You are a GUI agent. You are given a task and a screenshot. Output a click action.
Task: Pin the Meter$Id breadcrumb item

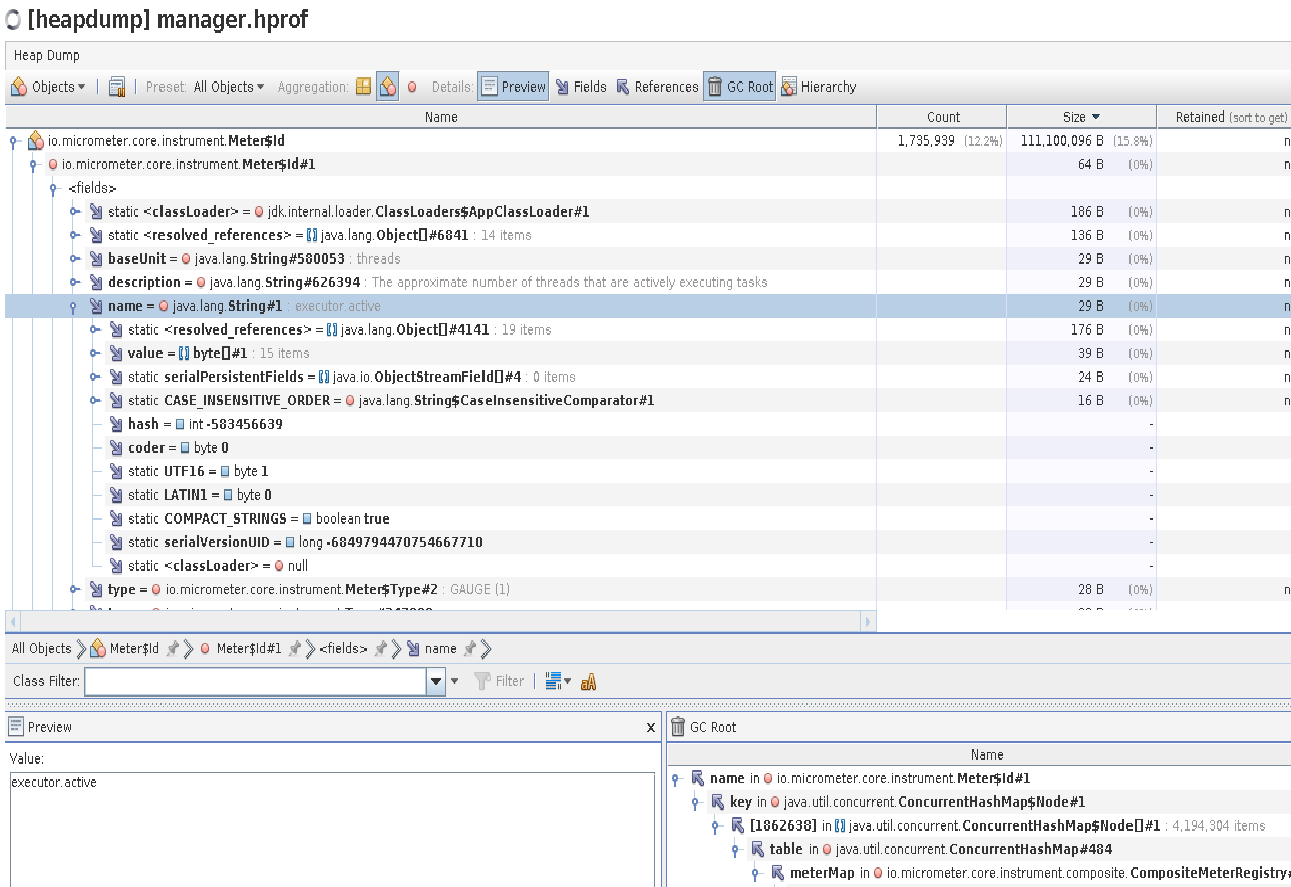pyautogui.click(x=172, y=649)
